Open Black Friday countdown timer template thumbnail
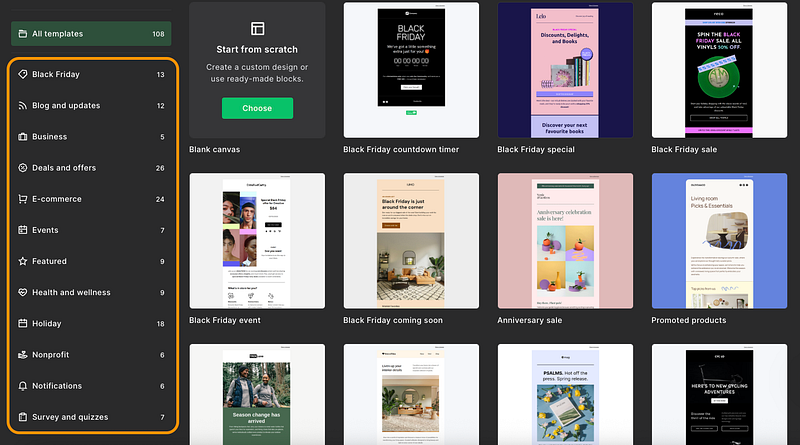Image resolution: width=800 pixels, height=445 pixels. 411,70
